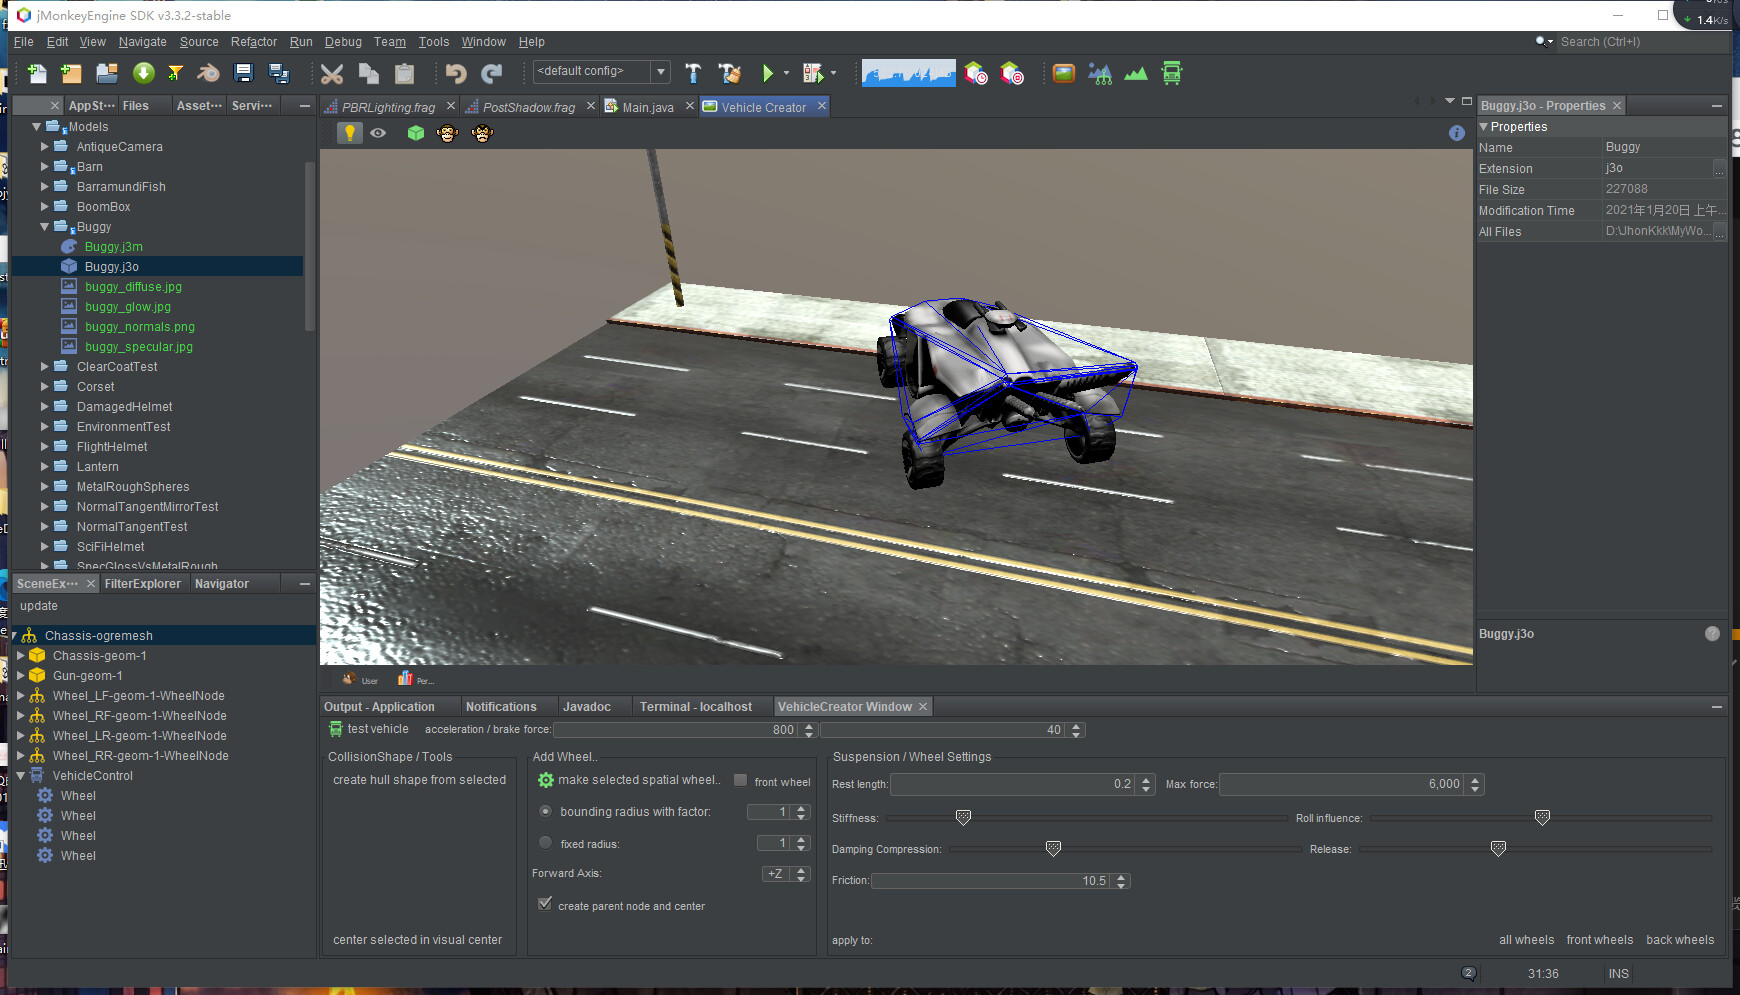The height and width of the screenshot is (995, 1740).
Task: Switch to the PBRLighting.frag tab
Action: (x=388, y=107)
